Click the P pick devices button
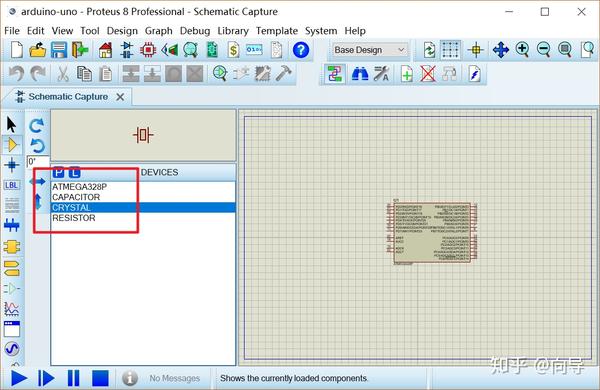This screenshot has height=390, width=600. (59, 173)
